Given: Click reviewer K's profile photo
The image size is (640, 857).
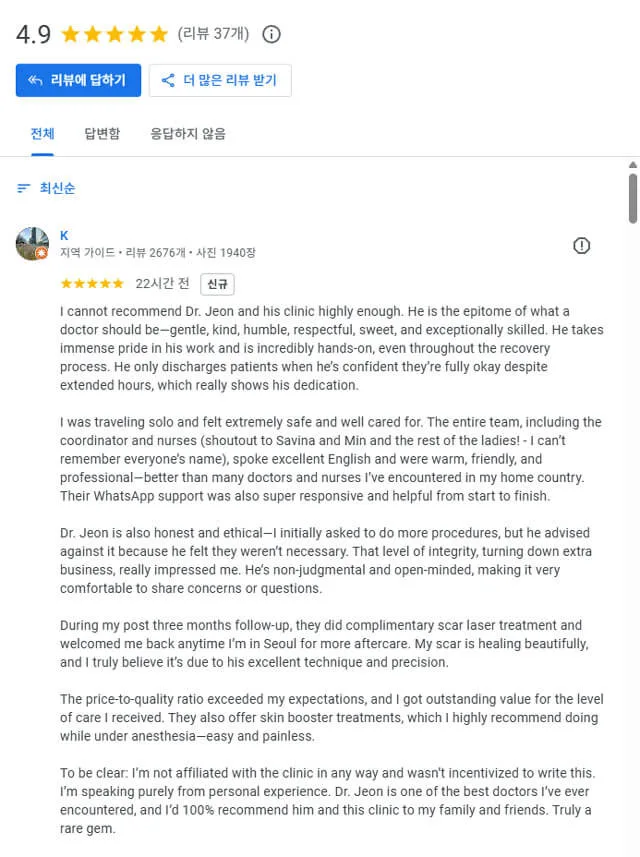Looking at the screenshot, I should [32, 244].
